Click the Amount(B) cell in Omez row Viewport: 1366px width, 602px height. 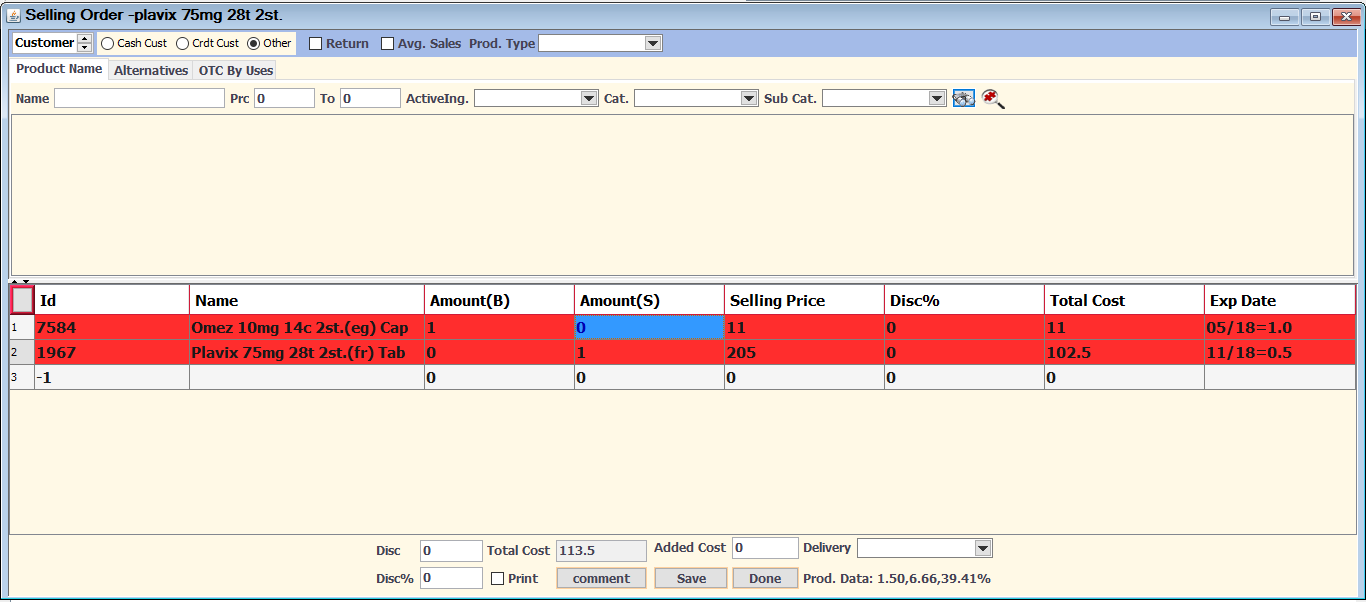click(x=500, y=327)
